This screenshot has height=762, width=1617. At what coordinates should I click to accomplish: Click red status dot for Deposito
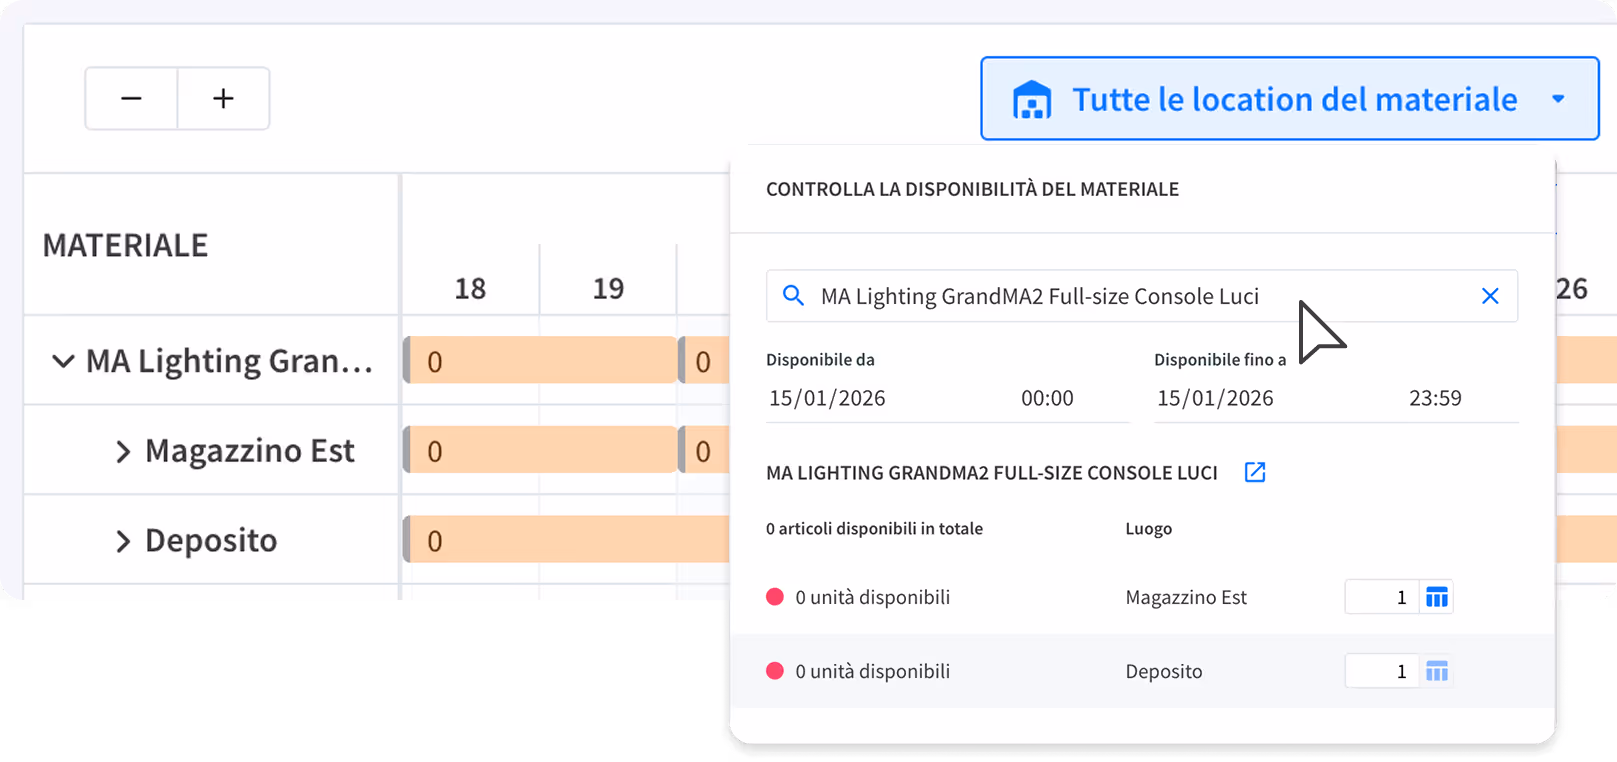pyautogui.click(x=775, y=671)
